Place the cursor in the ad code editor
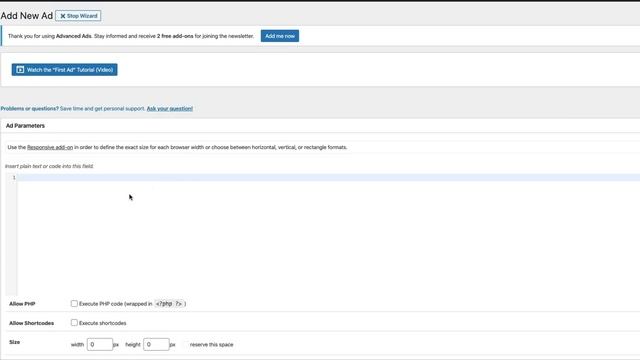 point(328,235)
